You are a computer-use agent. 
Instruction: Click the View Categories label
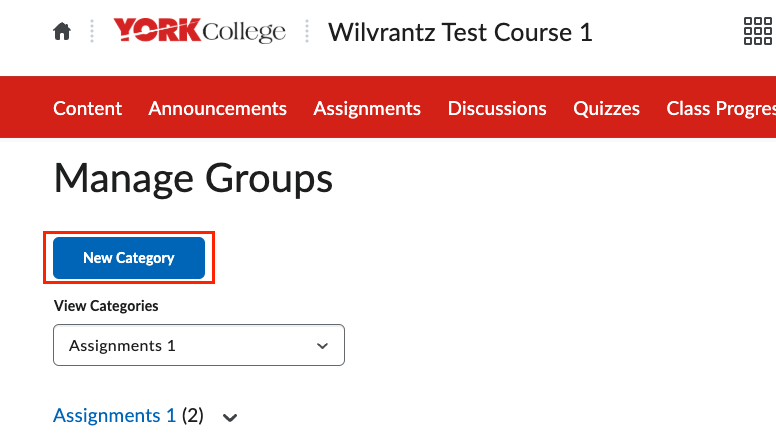pyautogui.click(x=106, y=306)
